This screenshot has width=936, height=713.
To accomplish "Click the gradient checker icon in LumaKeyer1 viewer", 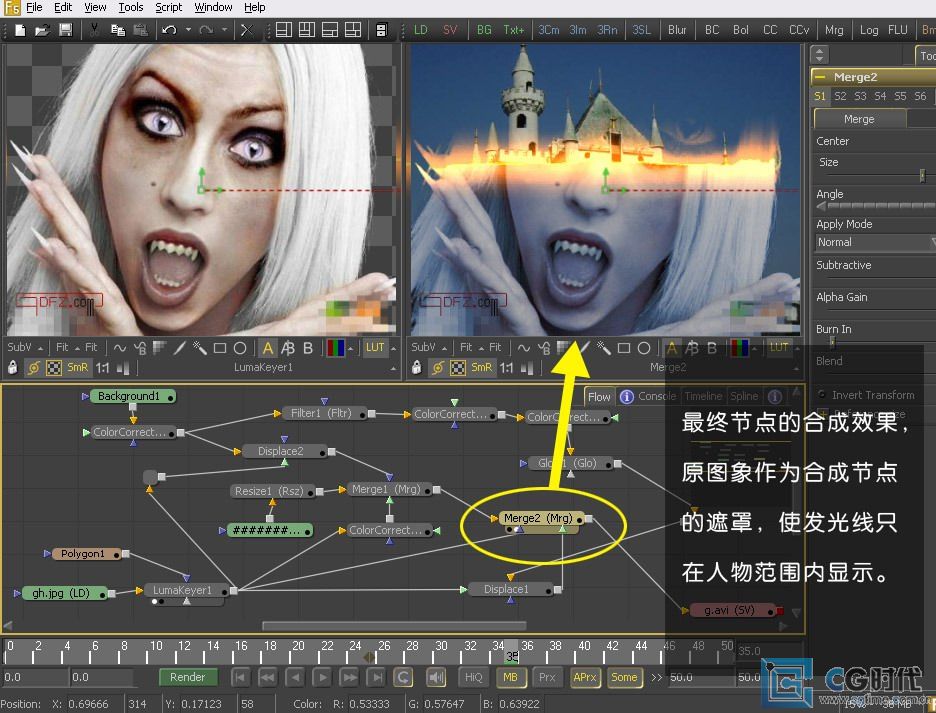I will (x=159, y=348).
